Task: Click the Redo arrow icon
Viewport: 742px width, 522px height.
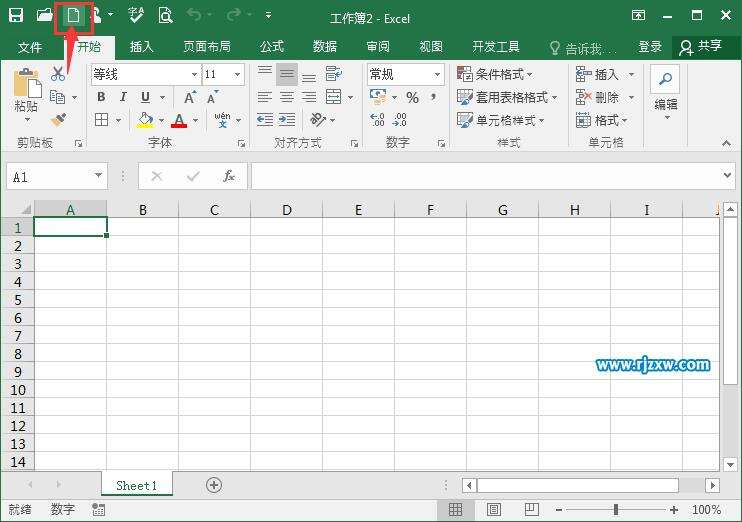Action: 233,15
